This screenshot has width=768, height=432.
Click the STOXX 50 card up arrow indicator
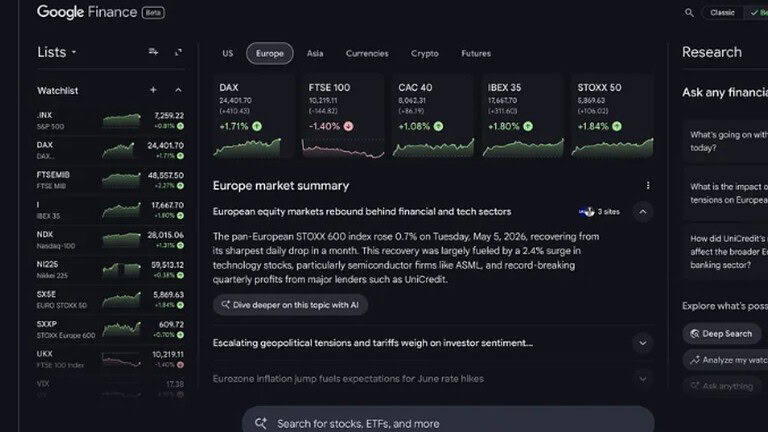point(617,126)
